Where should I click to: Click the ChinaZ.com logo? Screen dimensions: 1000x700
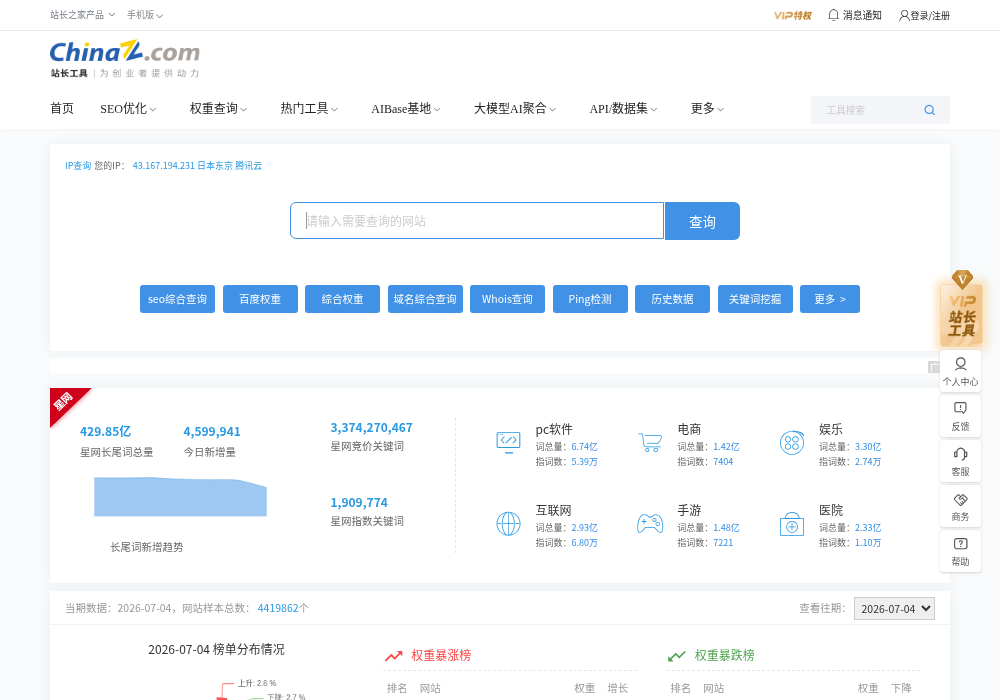[125, 59]
